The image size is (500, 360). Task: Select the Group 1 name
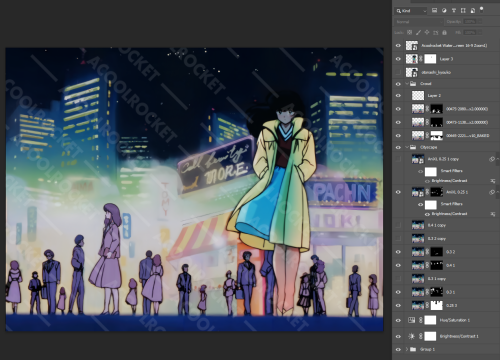(427, 349)
